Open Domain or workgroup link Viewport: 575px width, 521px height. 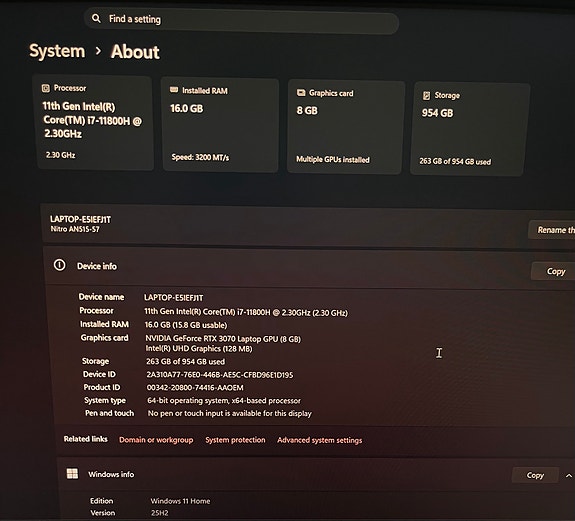pyautogui.click(x=156, y=440)
